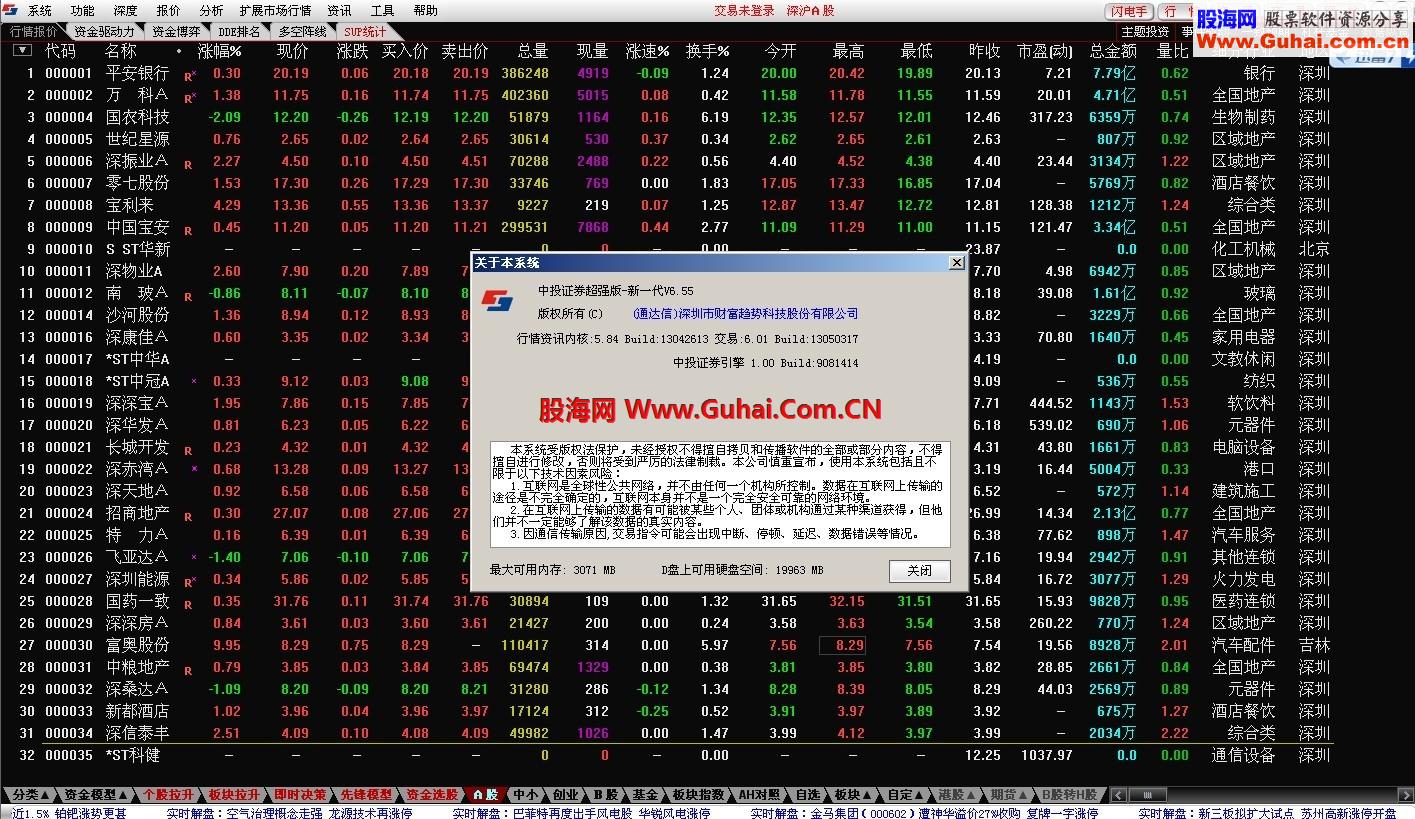Expand the 板块▲ bottom tab menu
The height and width of the screenshot is (819, 1415).
[x=853, y=795]
